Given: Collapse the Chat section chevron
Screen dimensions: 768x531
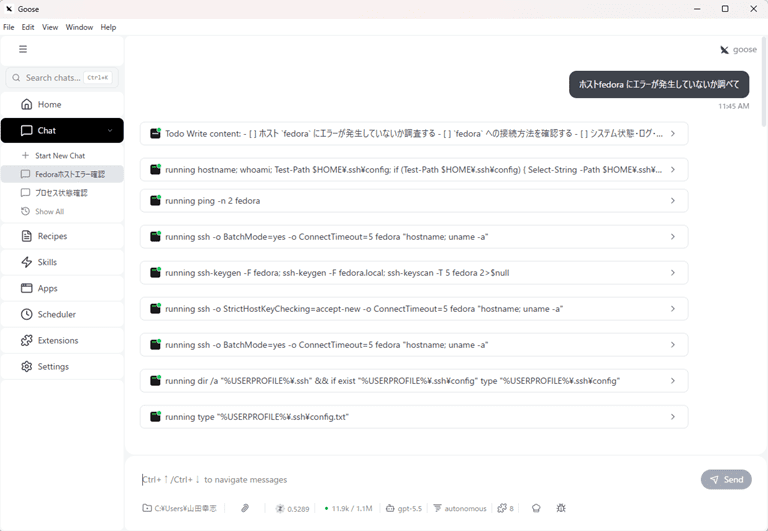Looking at the screenshot, I should point(110,130).
